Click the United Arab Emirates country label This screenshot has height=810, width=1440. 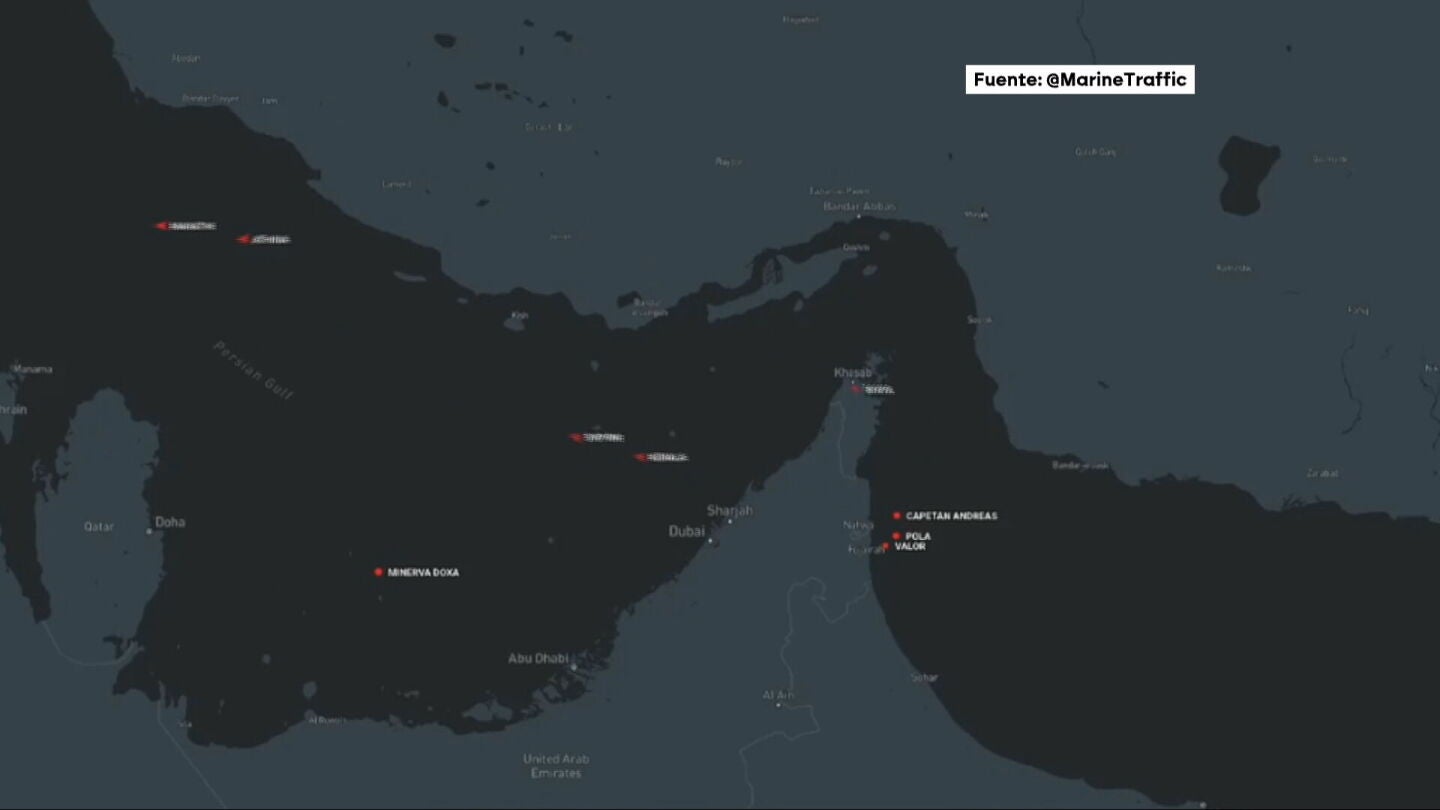[x=555, y=766]
